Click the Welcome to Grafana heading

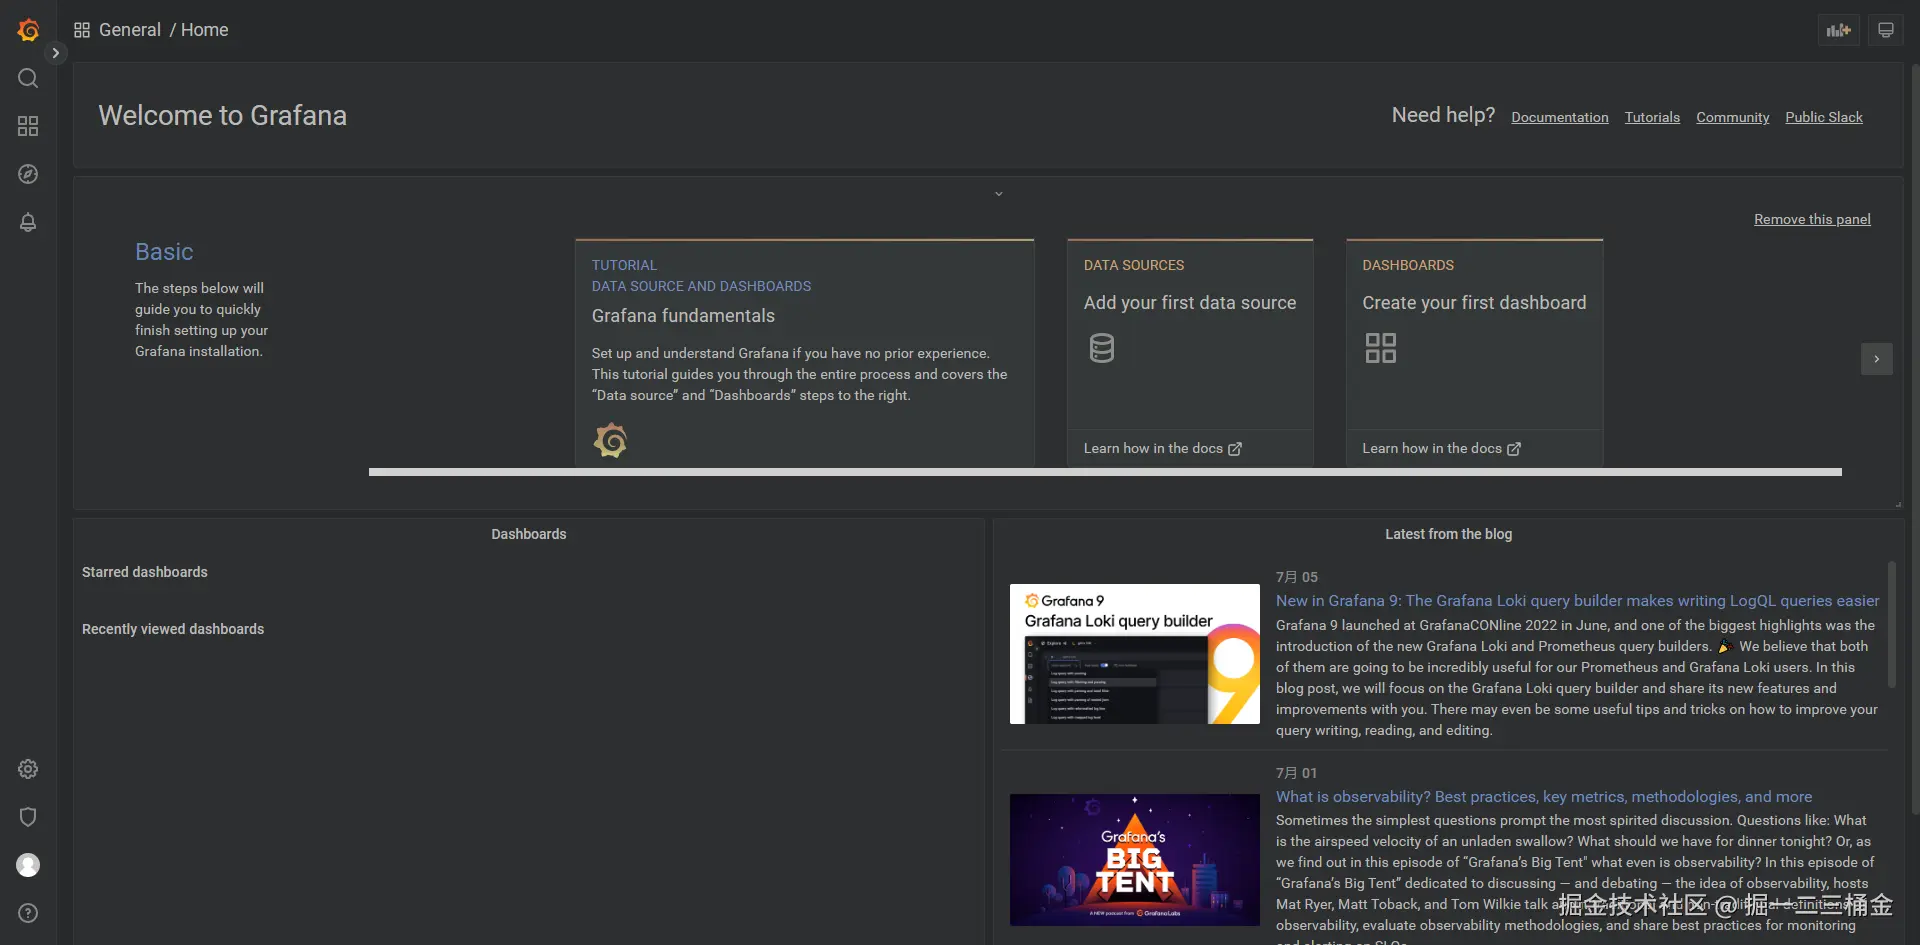(222, 116)
